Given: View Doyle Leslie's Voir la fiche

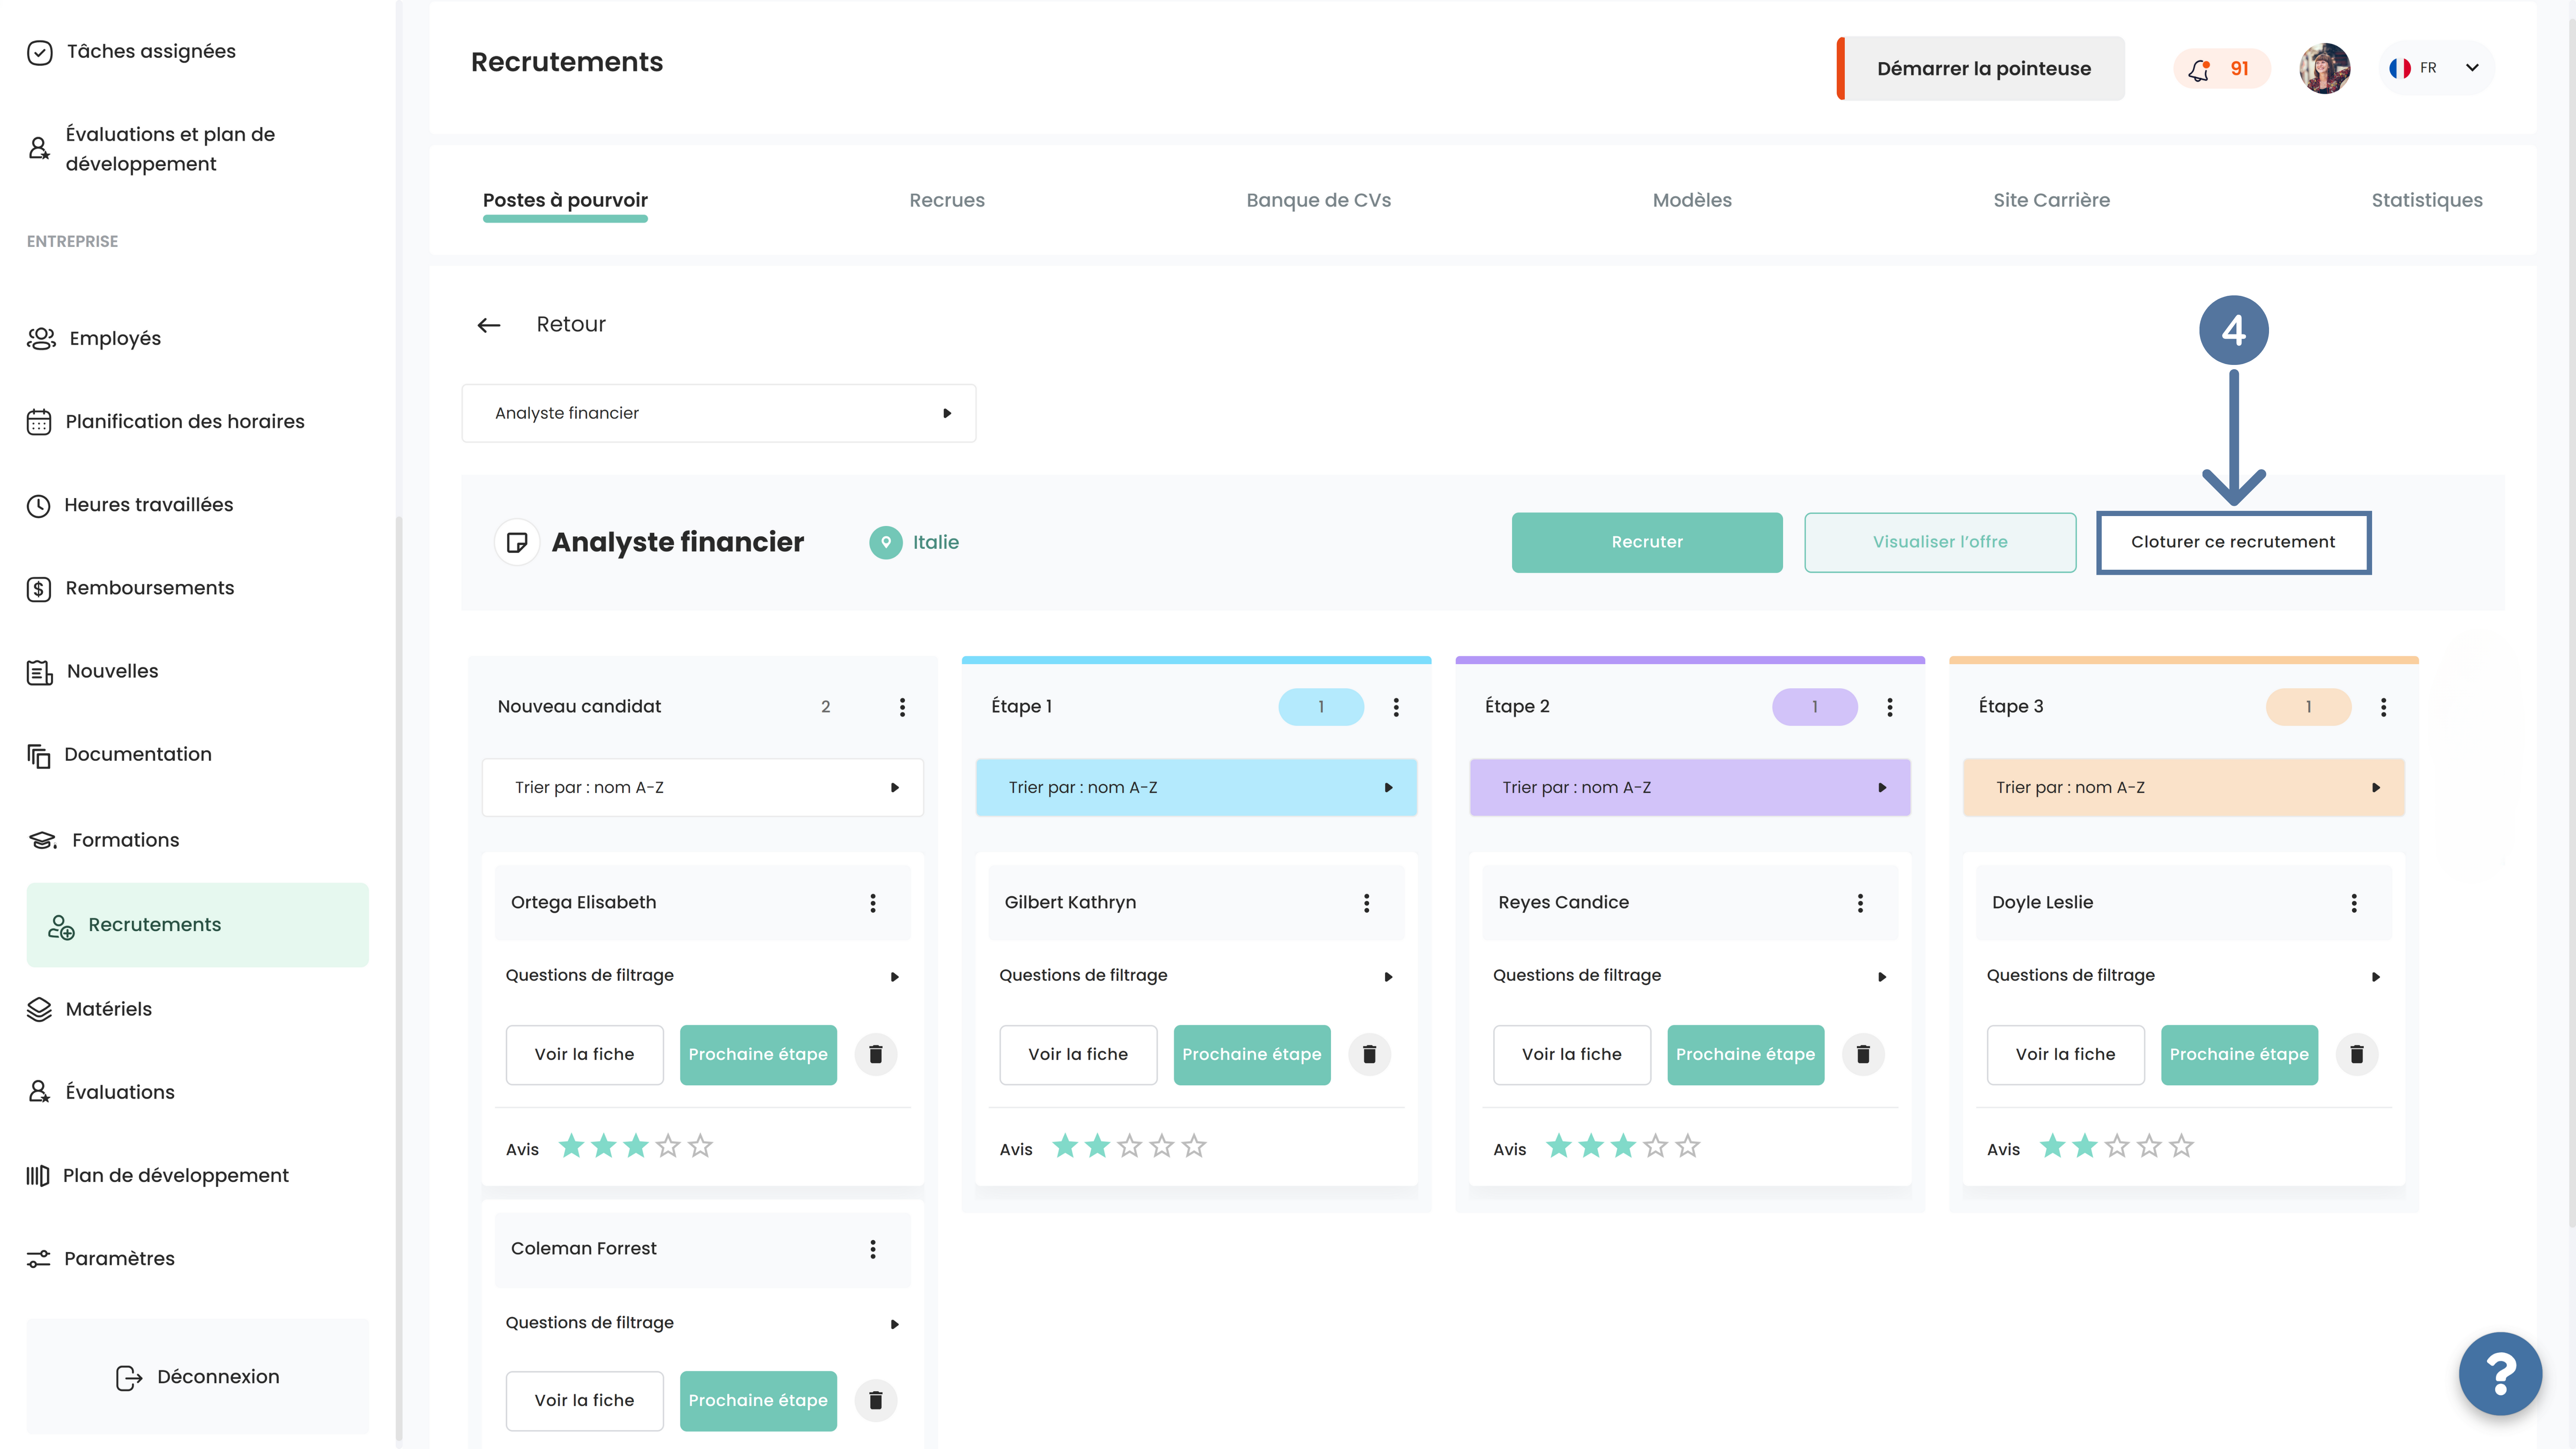Looking at the screenshot, I should (2065, 1054).
